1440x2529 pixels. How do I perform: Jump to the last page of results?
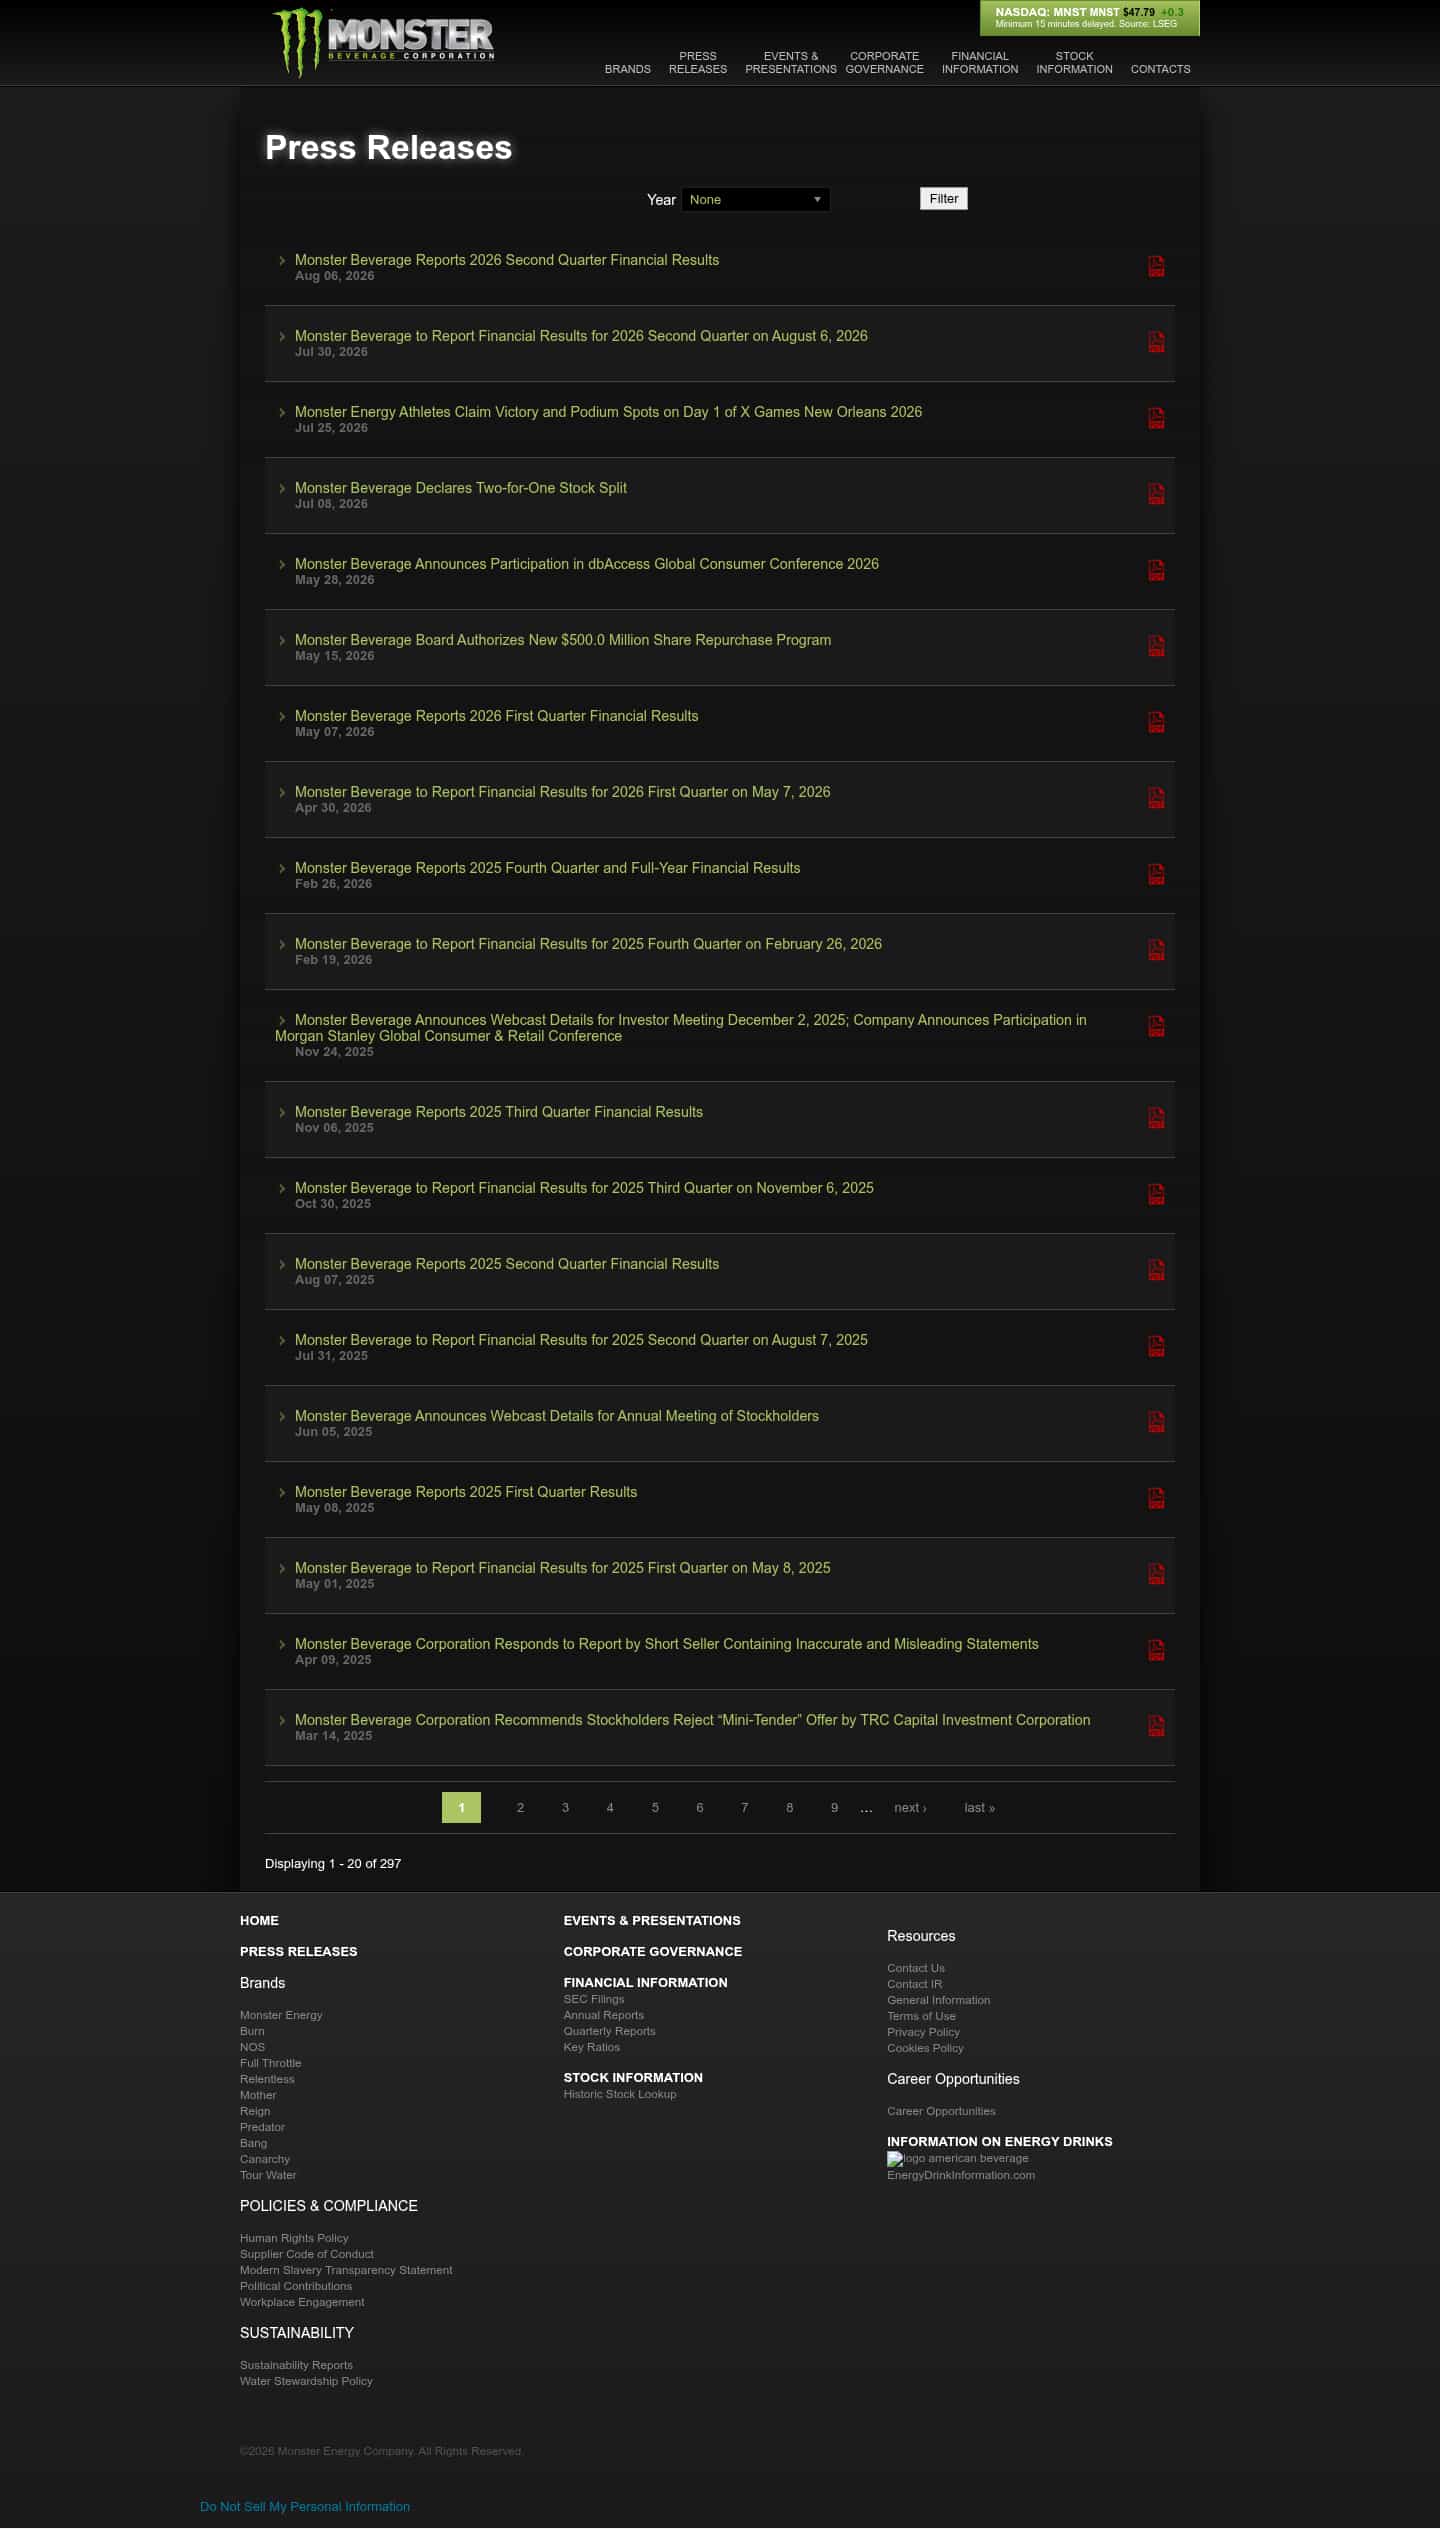[979, 1807]
